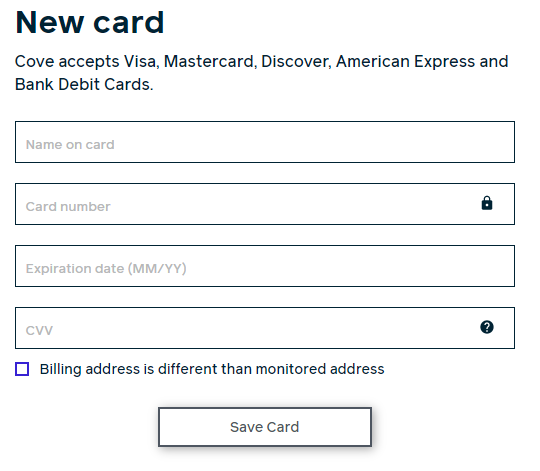Focus the Name on card field
This screenshot has width=540, height=471.
click(x=265, y=142)
